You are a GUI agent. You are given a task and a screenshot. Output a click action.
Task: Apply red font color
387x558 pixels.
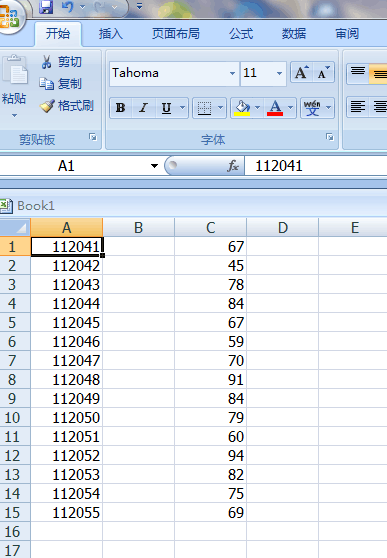click(x=275, y=108)
